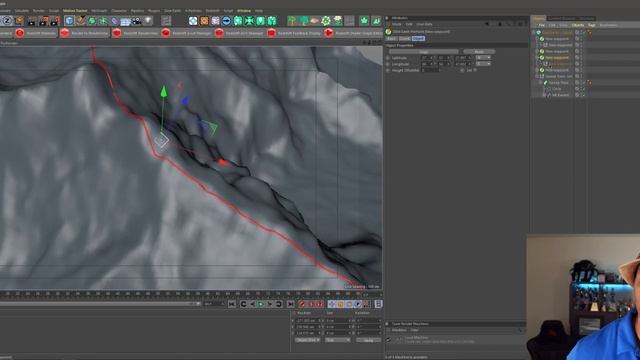This screenshot has width=640, height=360.
Task: Open Redshift Shader Graph Editor button
Action: coord(353,33)
